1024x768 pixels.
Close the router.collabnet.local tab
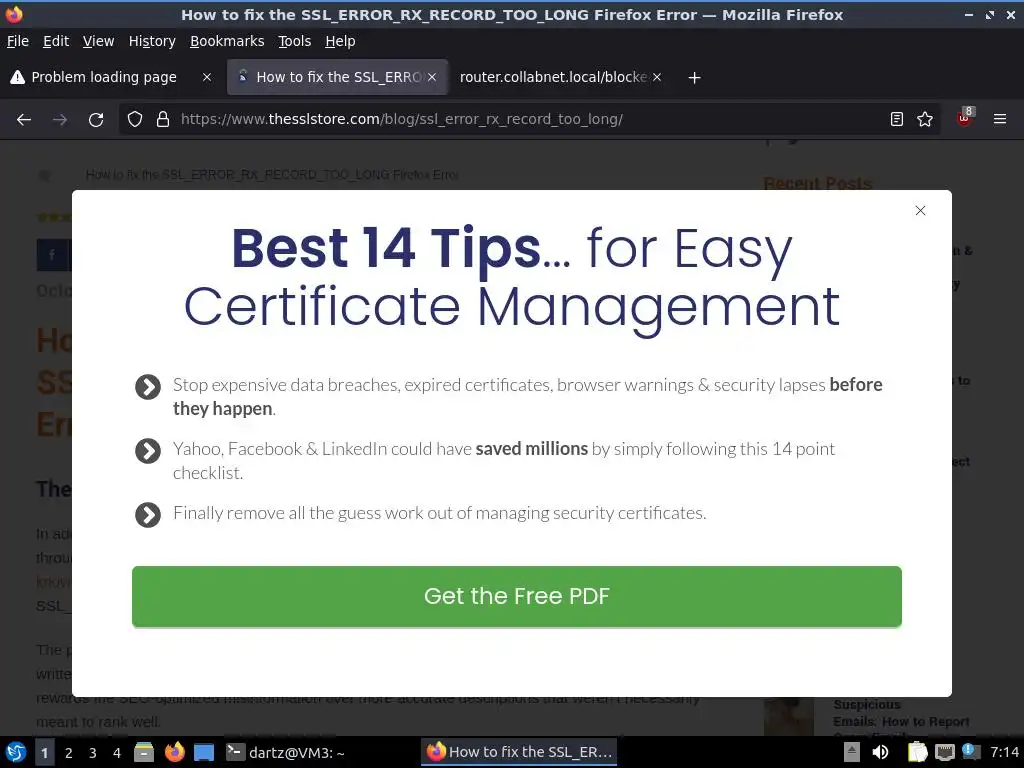657,77
